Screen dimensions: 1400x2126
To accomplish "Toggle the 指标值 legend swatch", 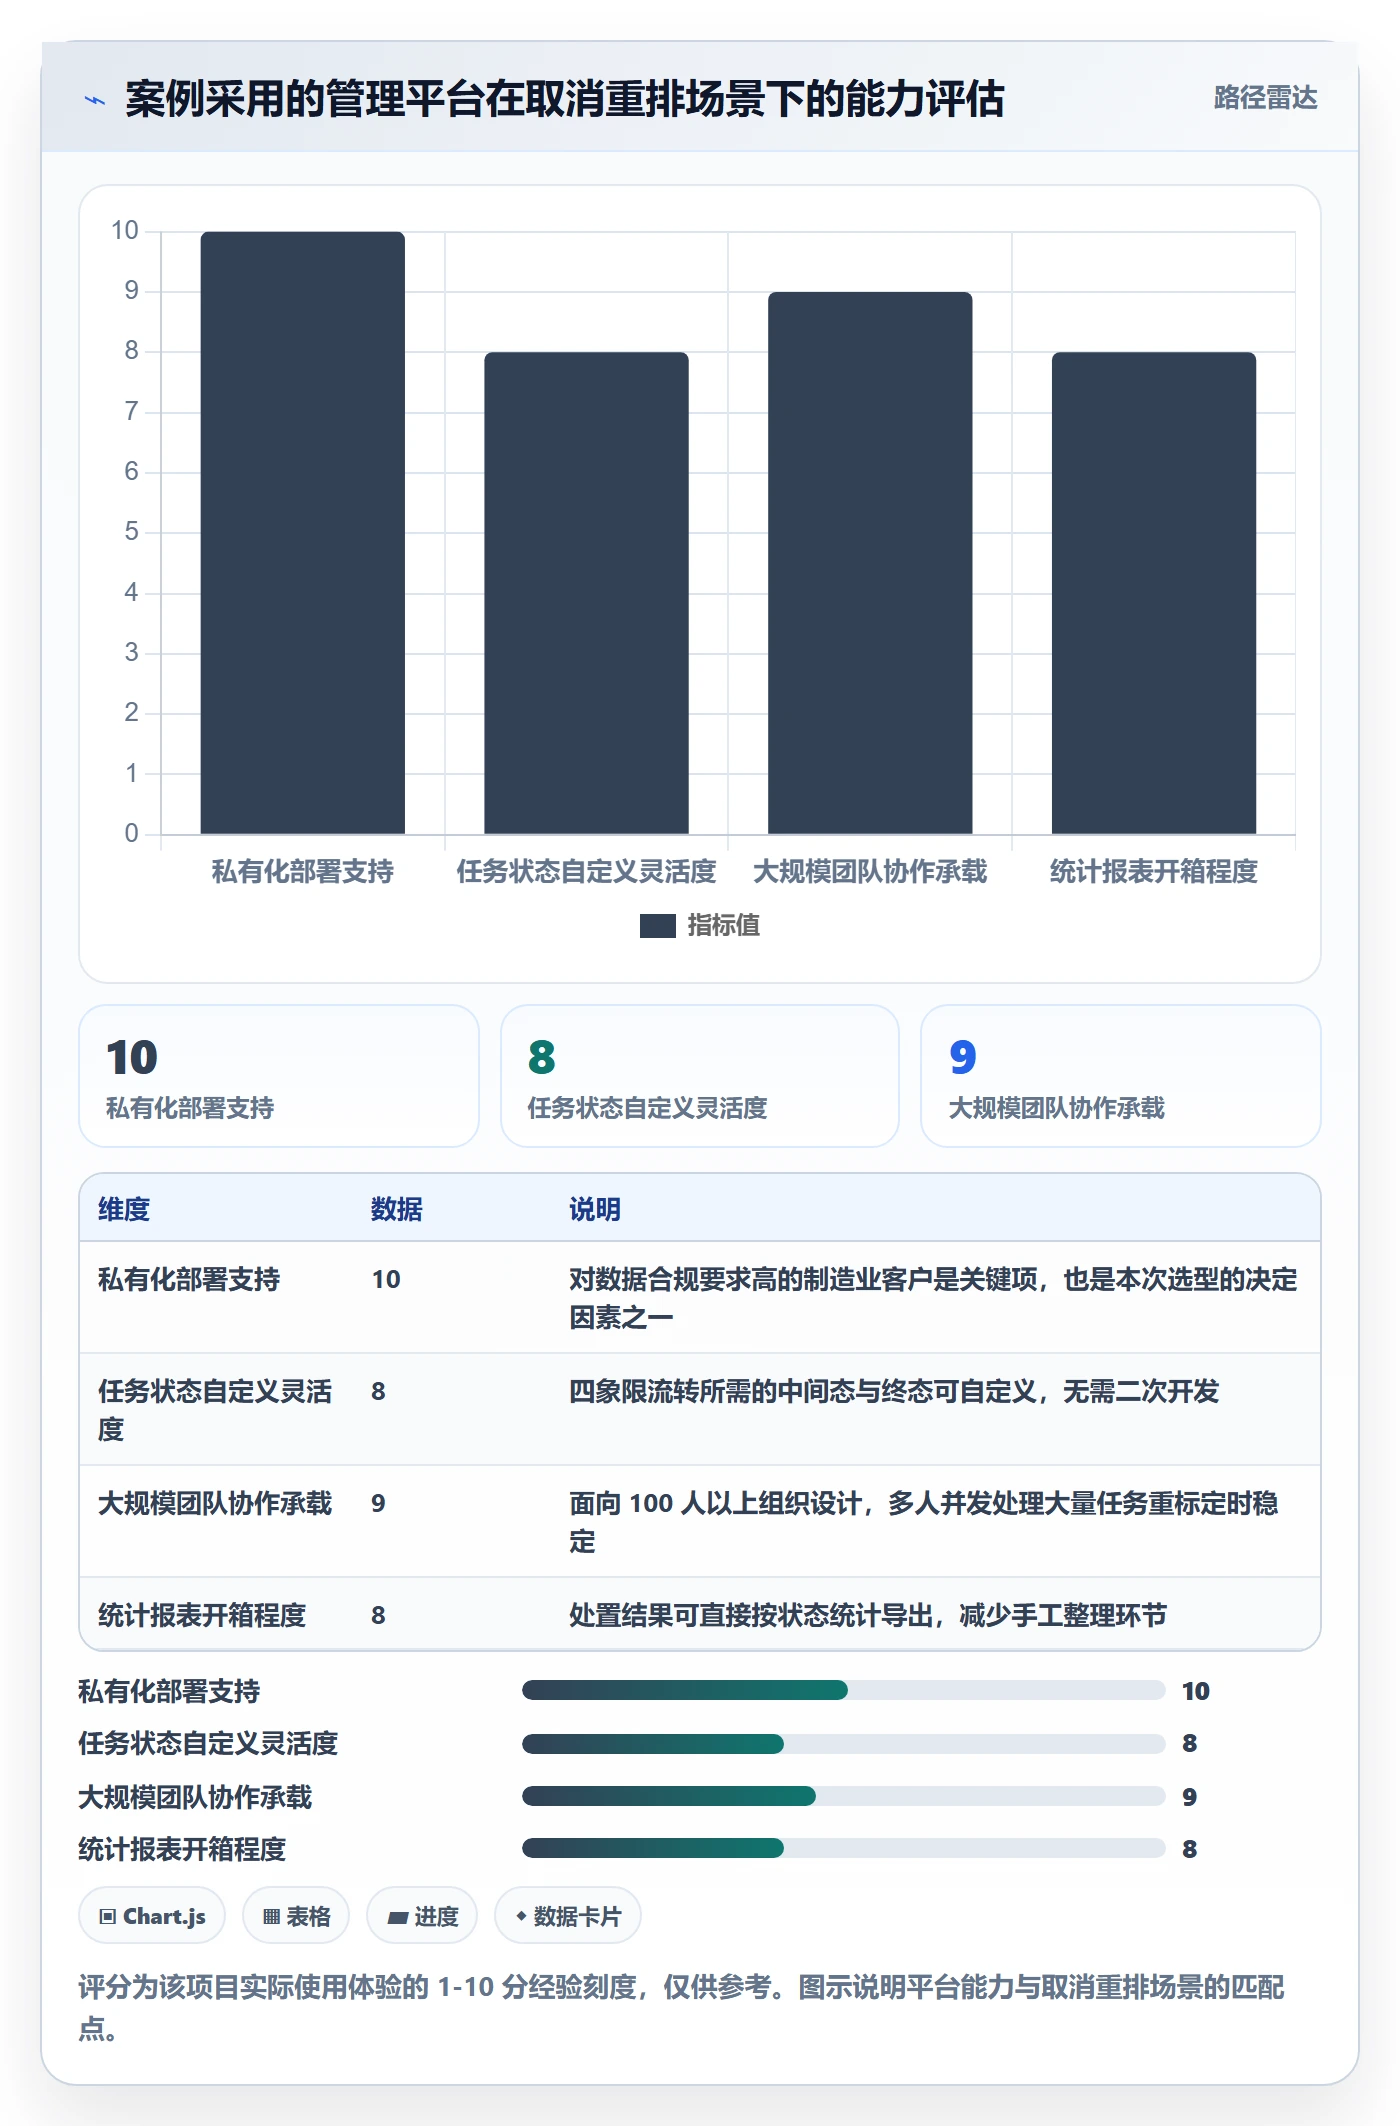I will pos(657,926).
